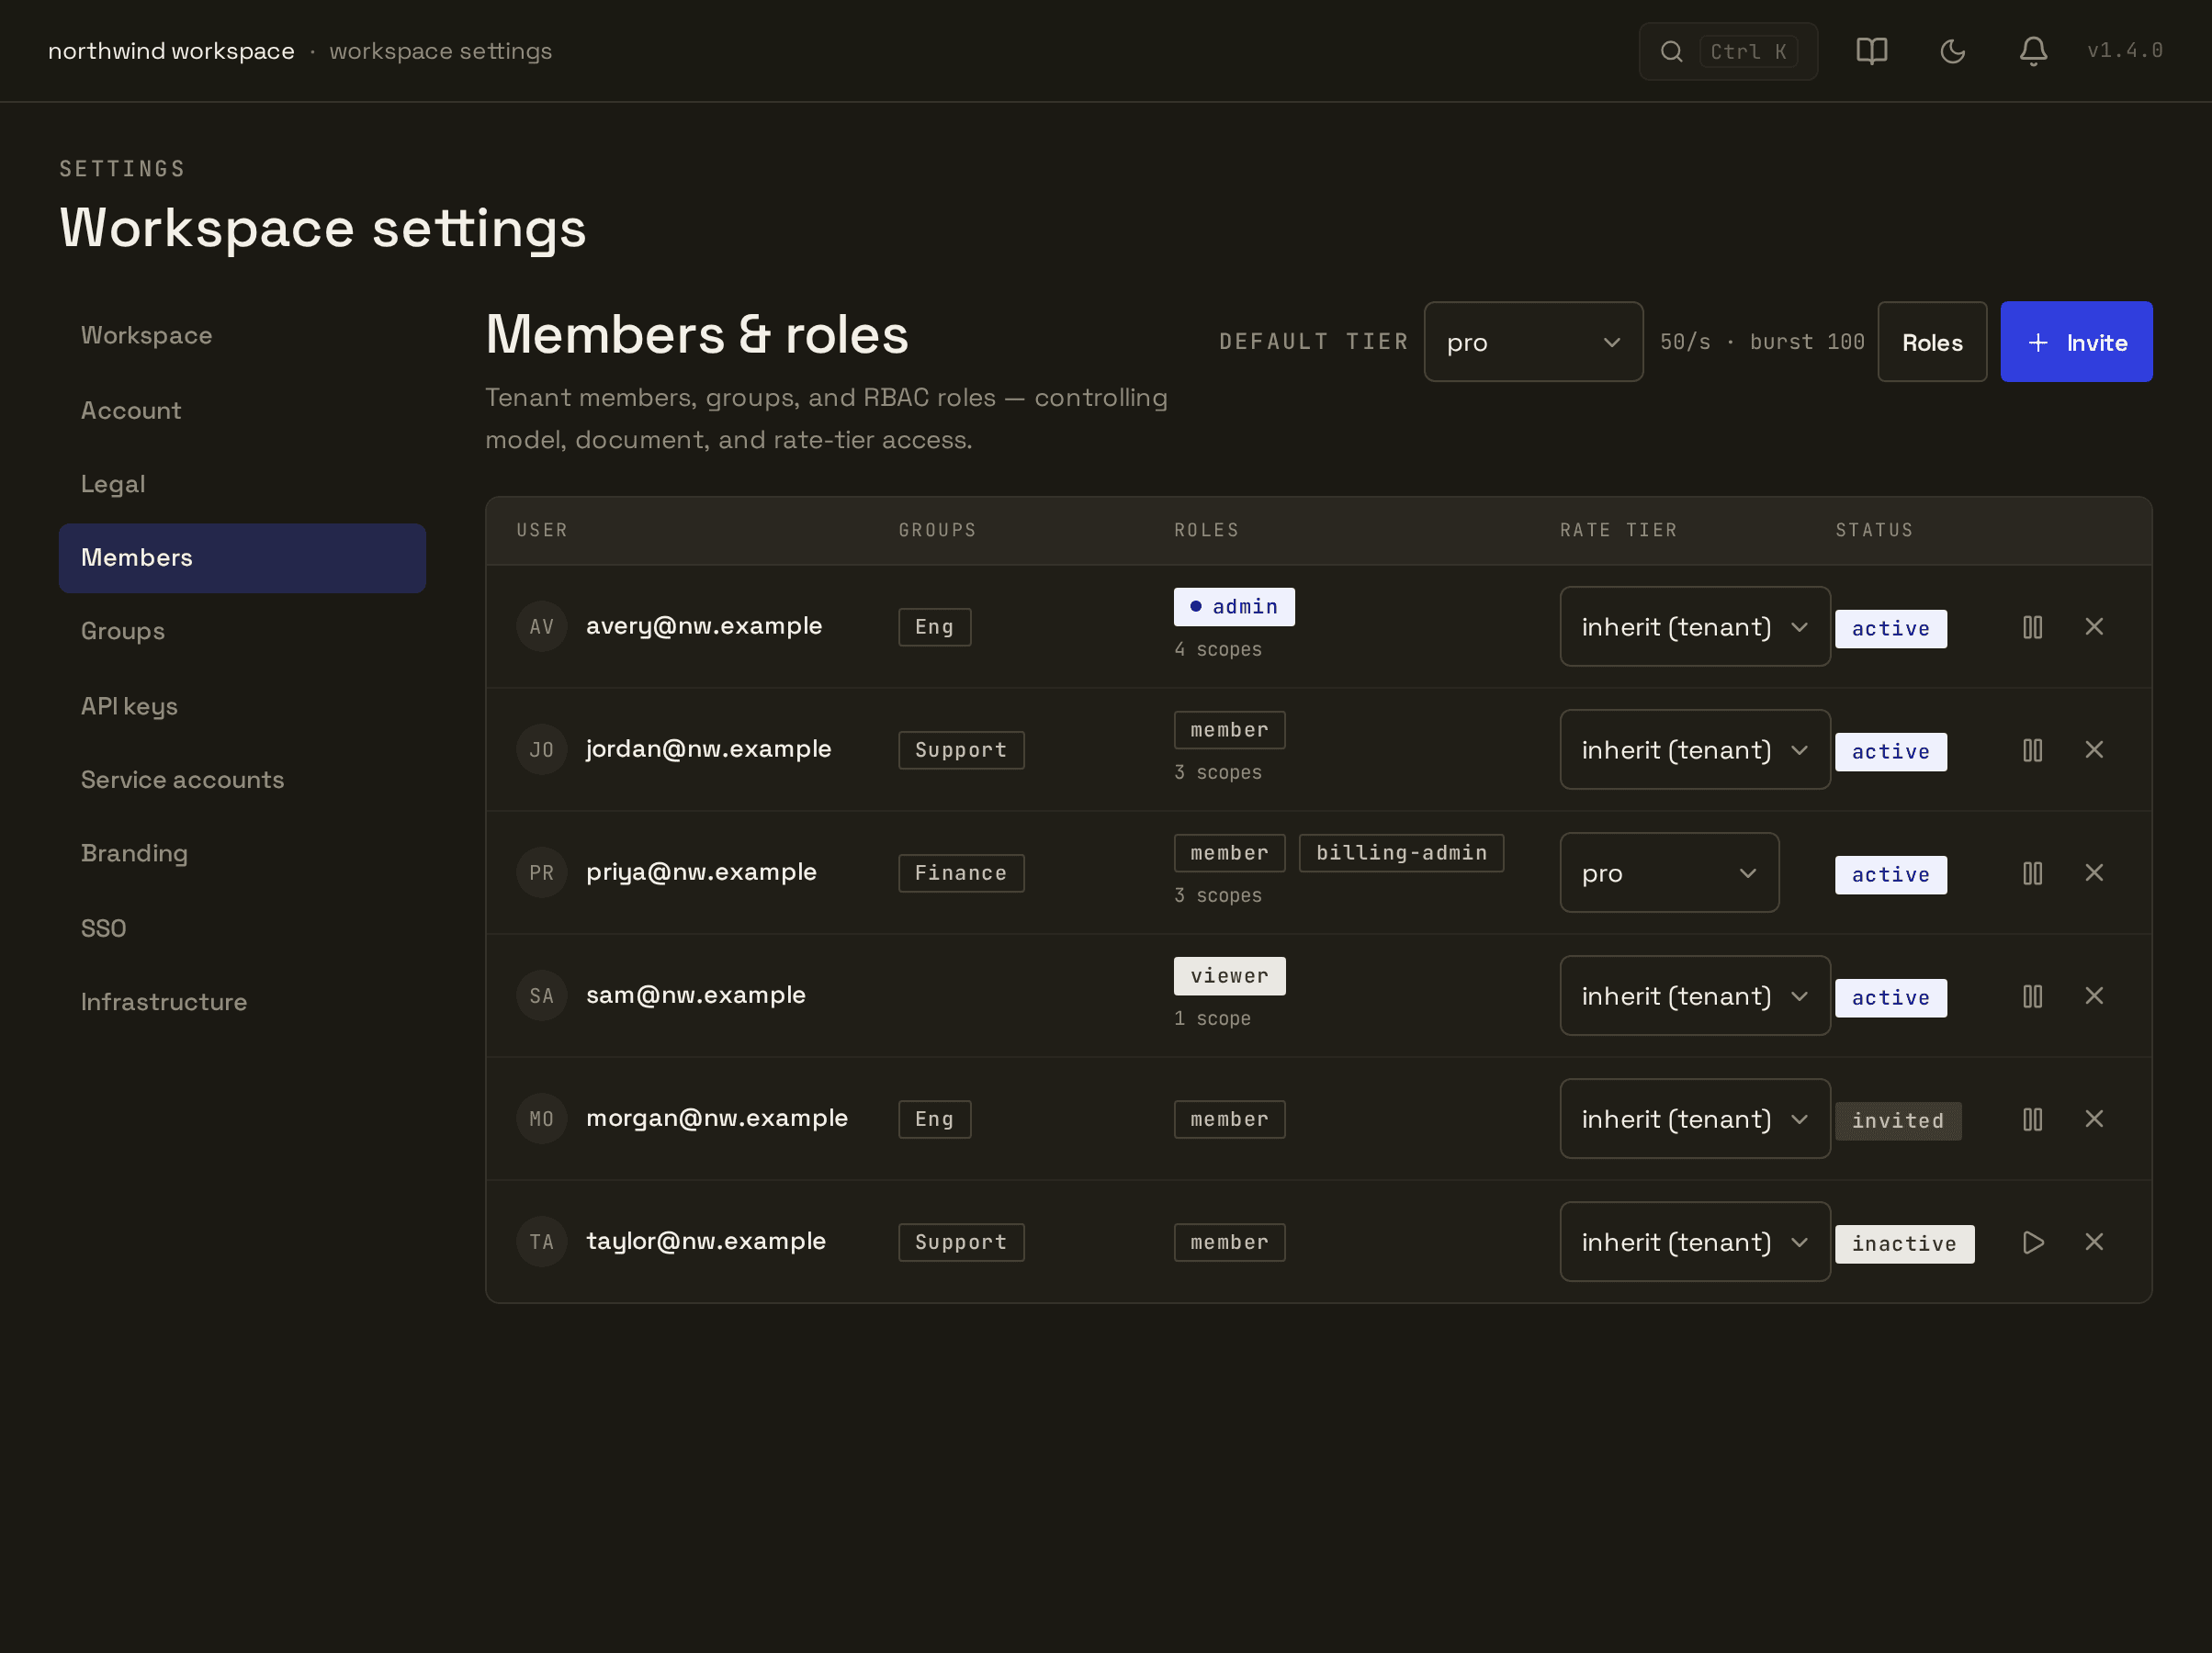Remove jordan@nw.example with X icon

click(x=2094, y=750)
